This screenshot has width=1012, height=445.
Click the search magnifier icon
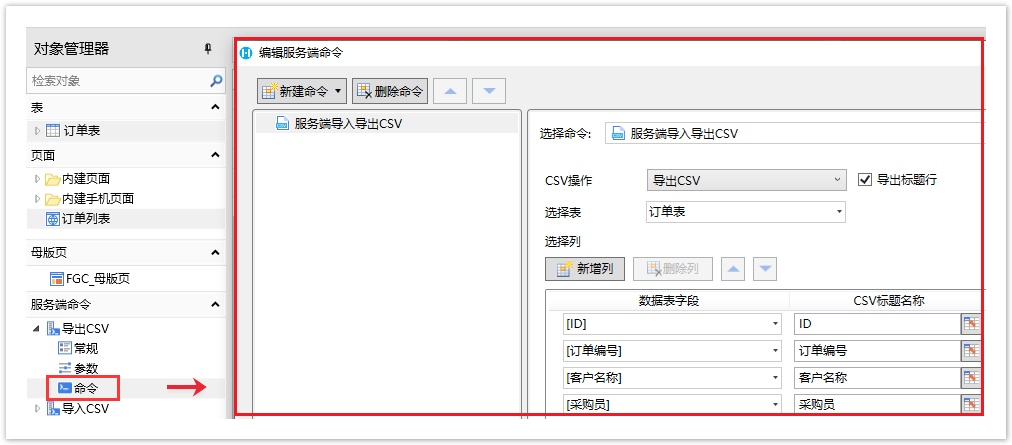tap(216, 80)
